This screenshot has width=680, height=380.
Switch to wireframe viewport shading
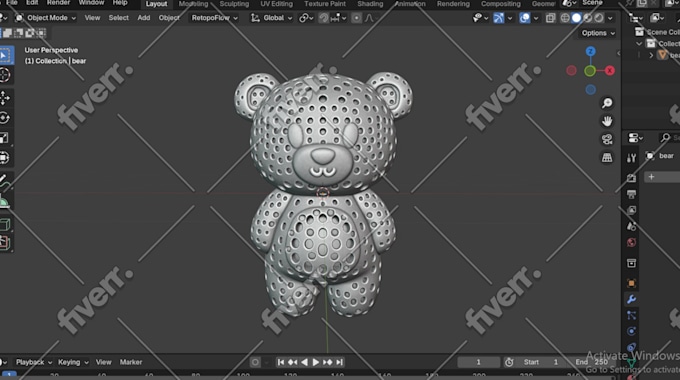(x=565, y=18)
